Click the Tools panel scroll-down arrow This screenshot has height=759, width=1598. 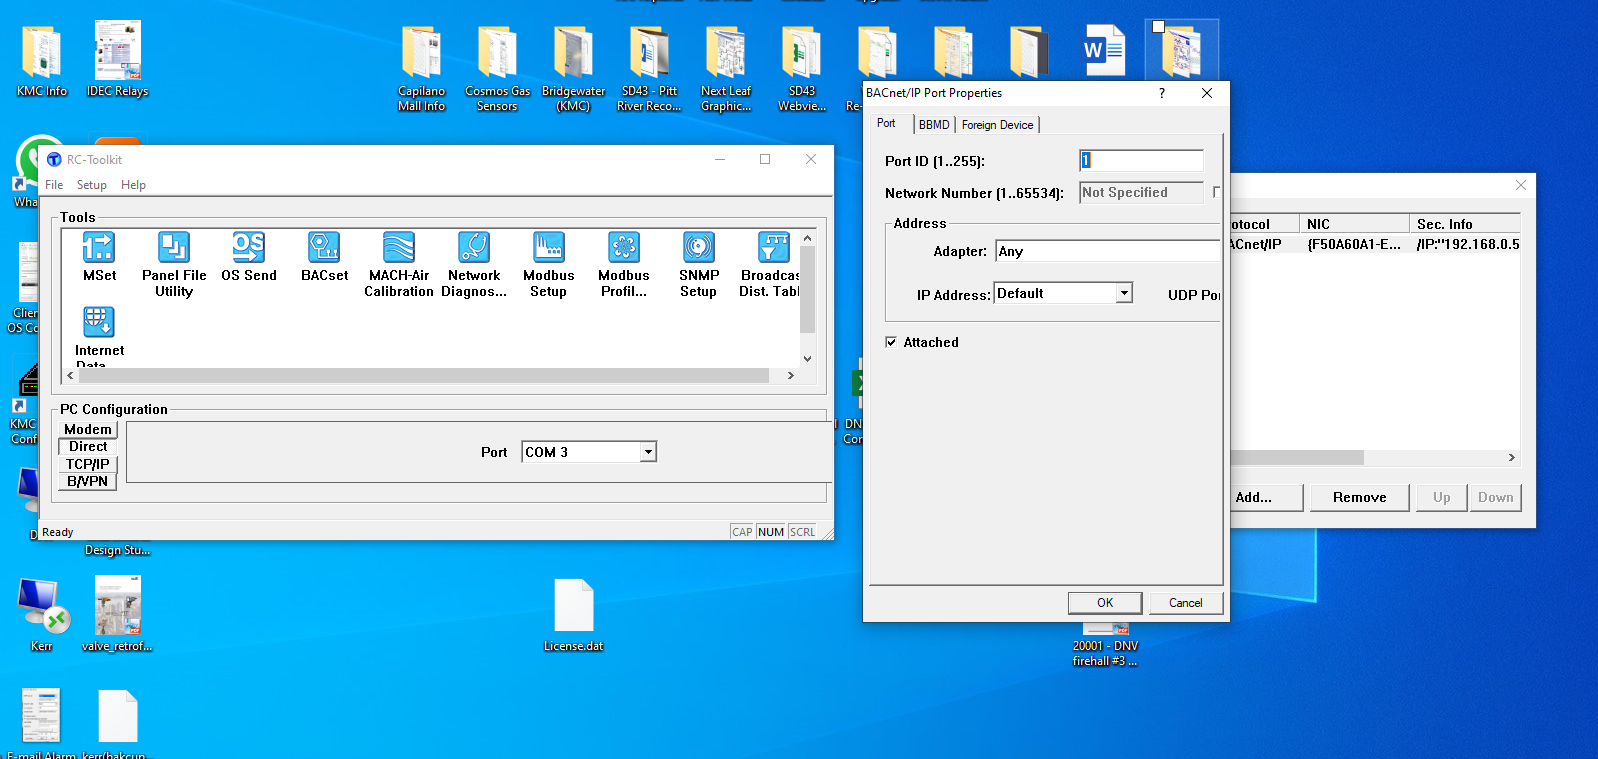tap(807, 359)
